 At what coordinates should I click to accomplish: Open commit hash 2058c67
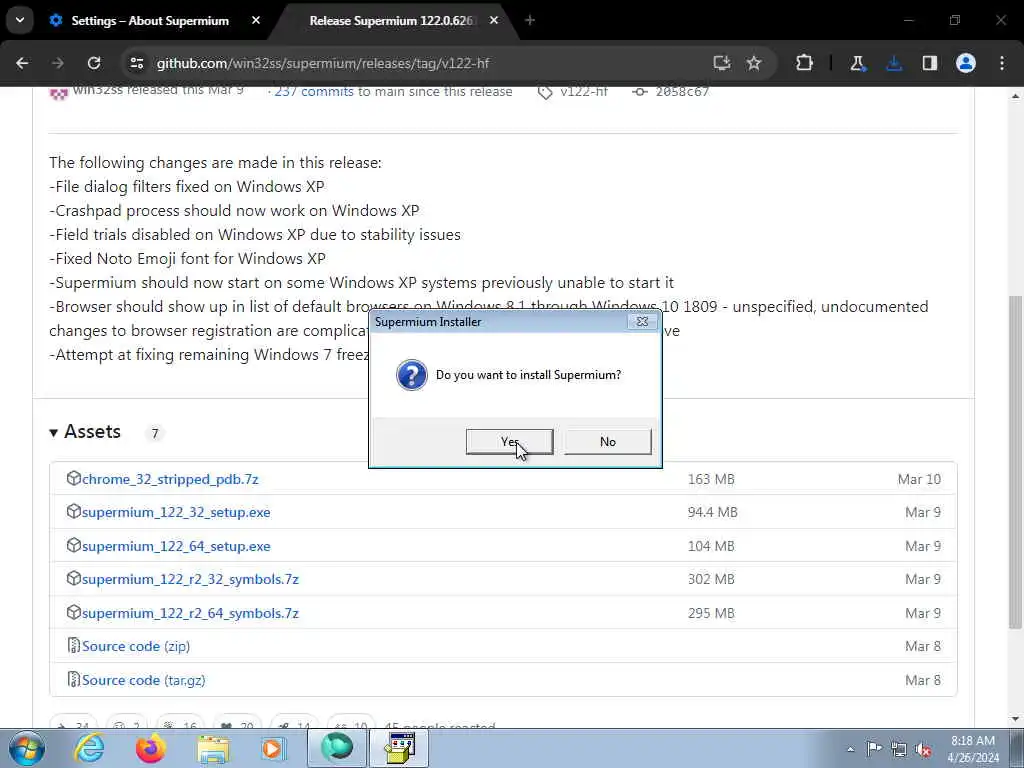tap(682, 91)
